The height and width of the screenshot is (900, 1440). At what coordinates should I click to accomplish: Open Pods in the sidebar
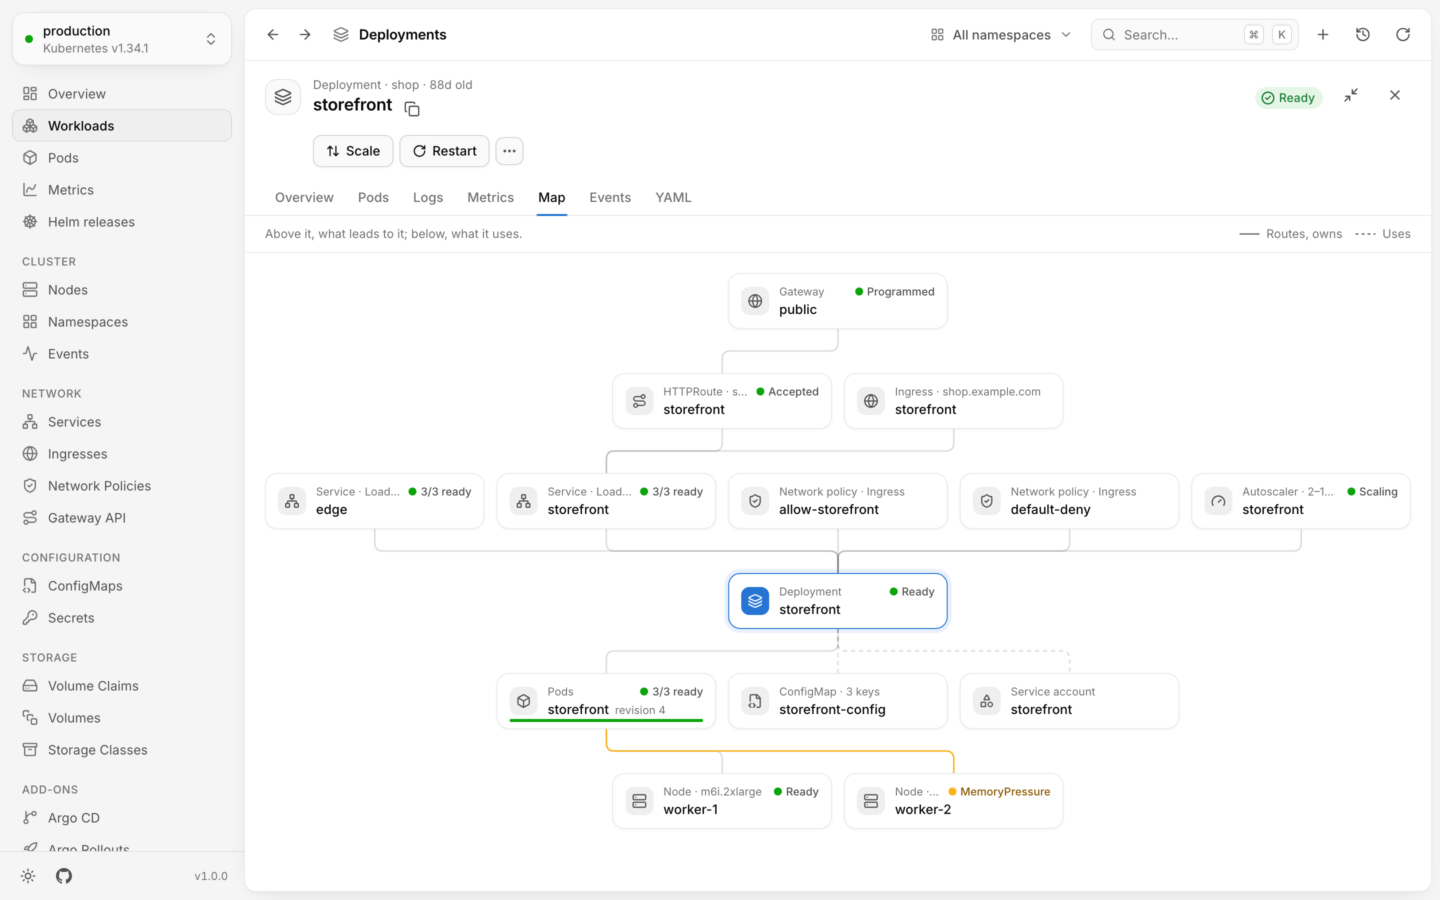click(122, 158)
